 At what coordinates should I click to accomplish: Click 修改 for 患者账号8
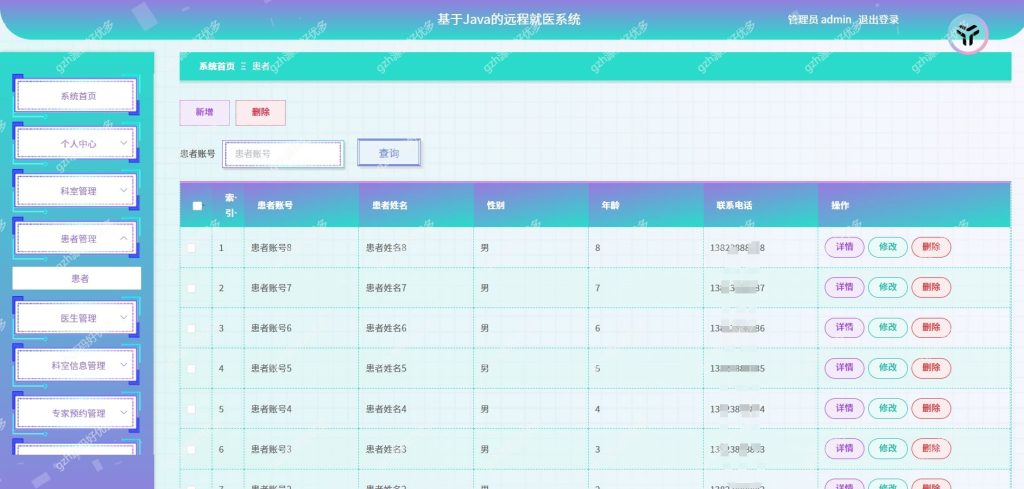pos(888,247)
